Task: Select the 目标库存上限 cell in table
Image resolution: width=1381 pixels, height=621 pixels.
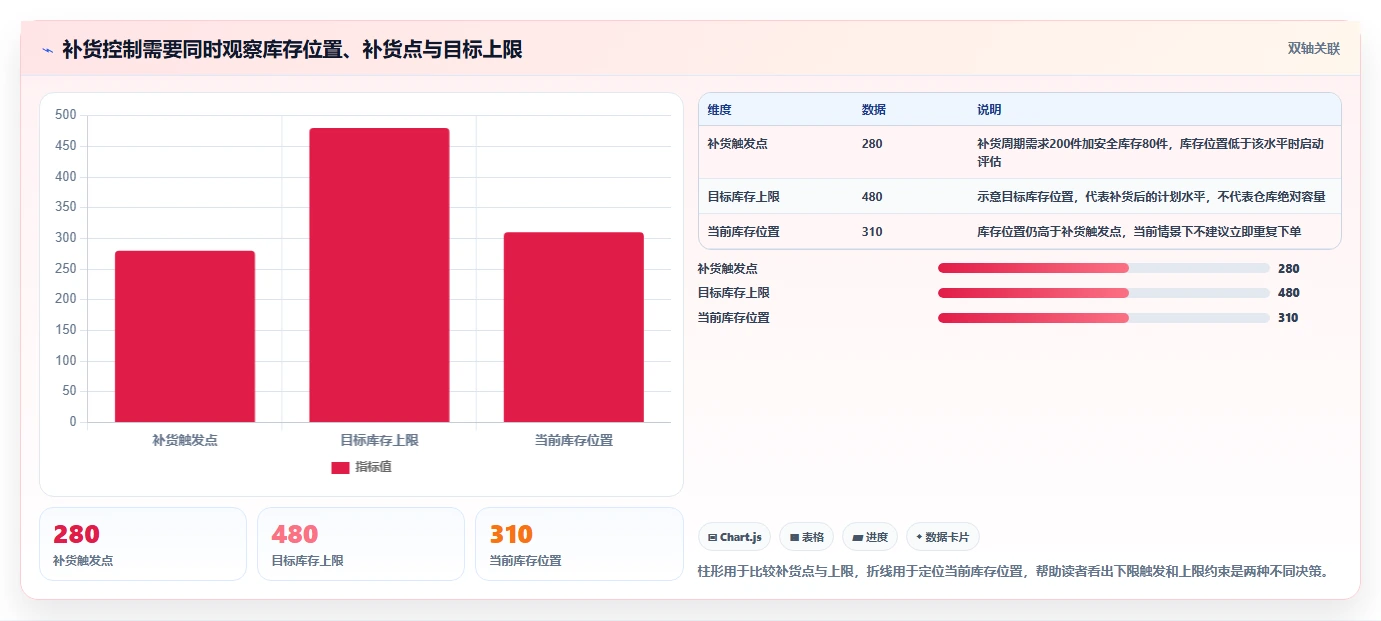Action: 743,197
